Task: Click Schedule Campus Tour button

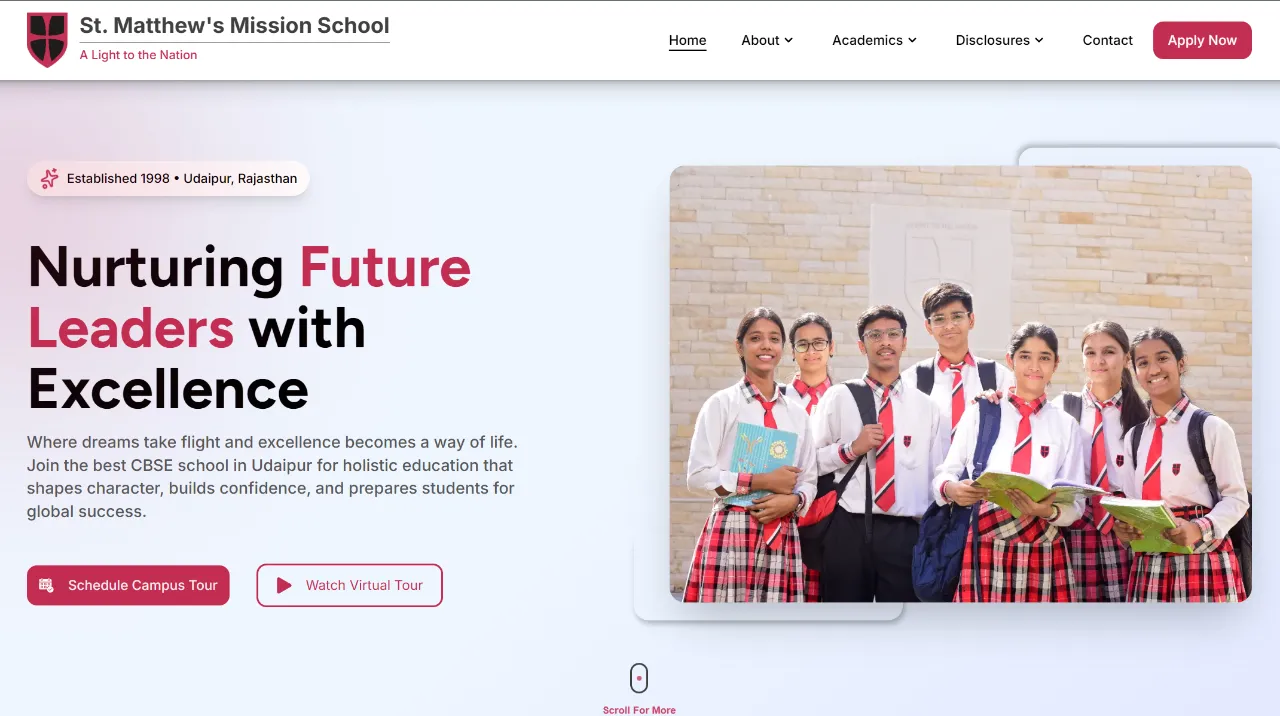Action: (x=128, y=586)
